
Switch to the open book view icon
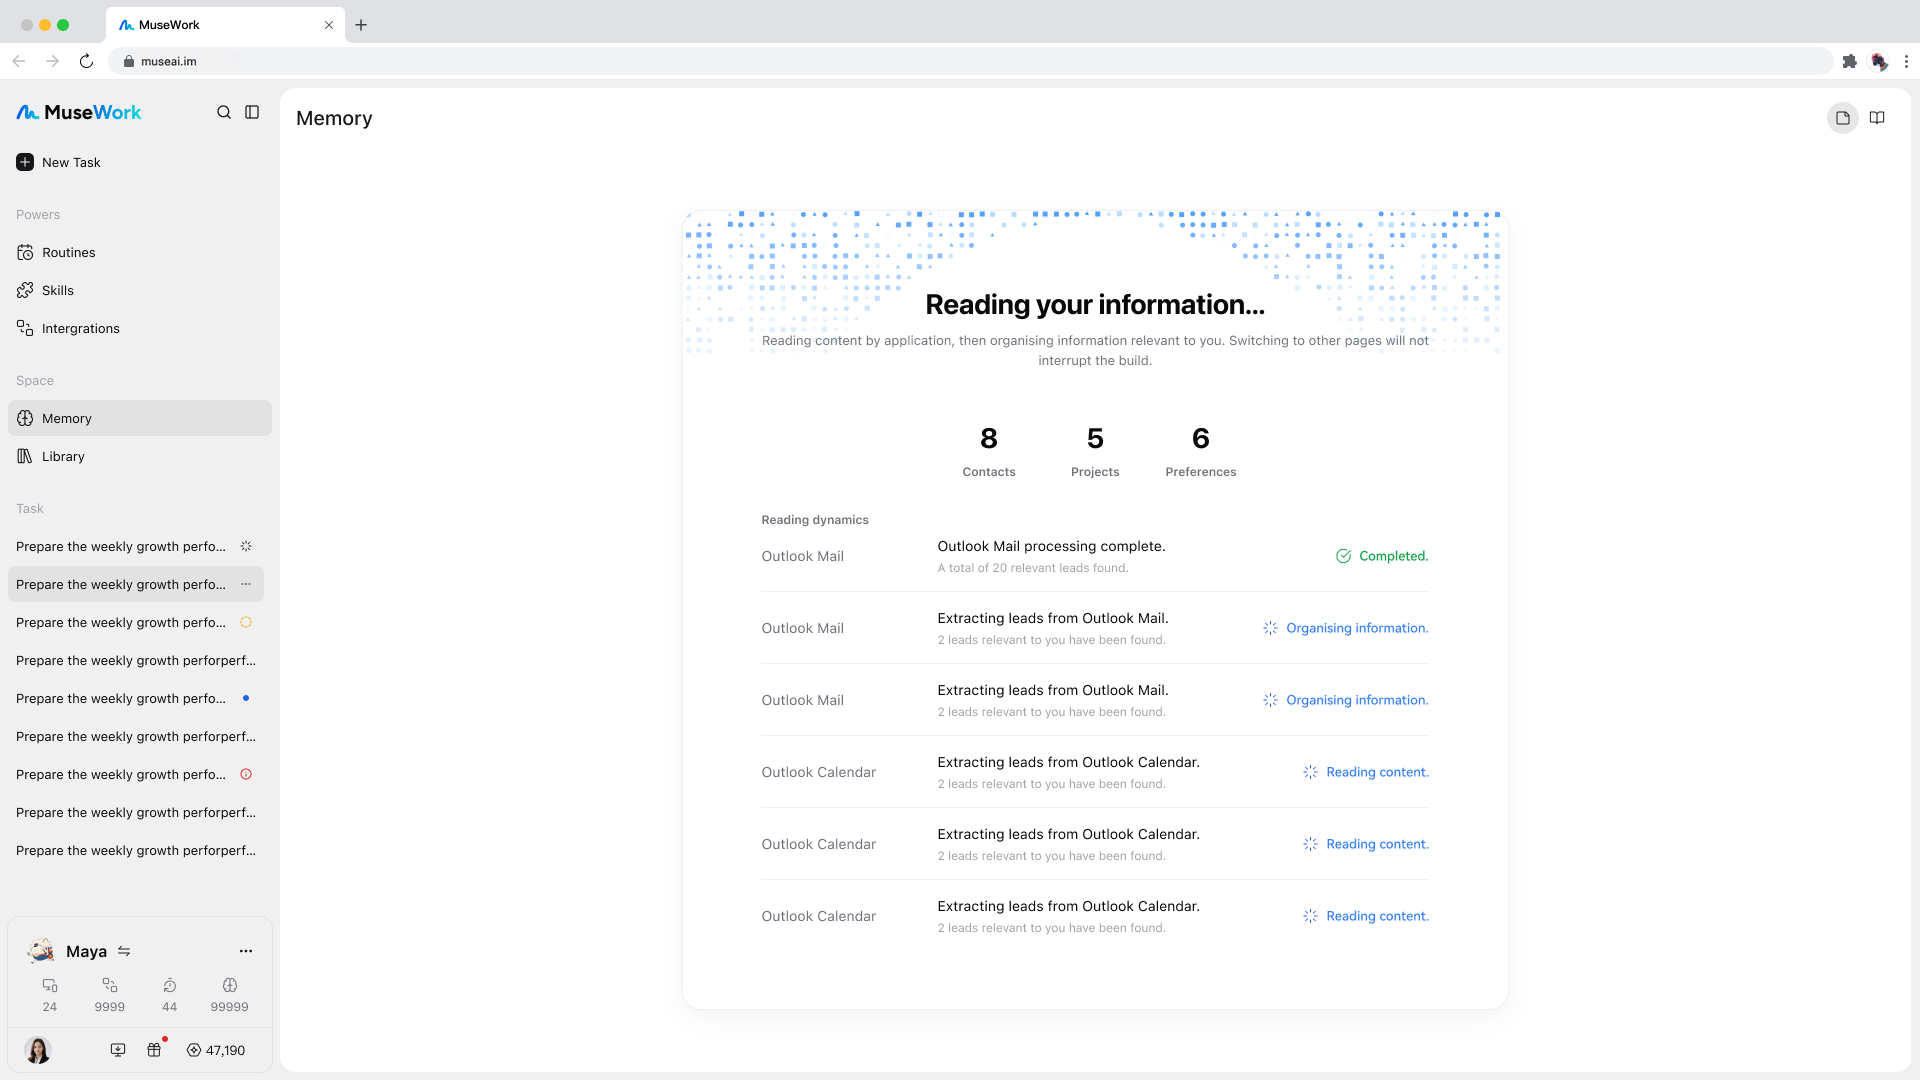click(x=1877, y=118)
